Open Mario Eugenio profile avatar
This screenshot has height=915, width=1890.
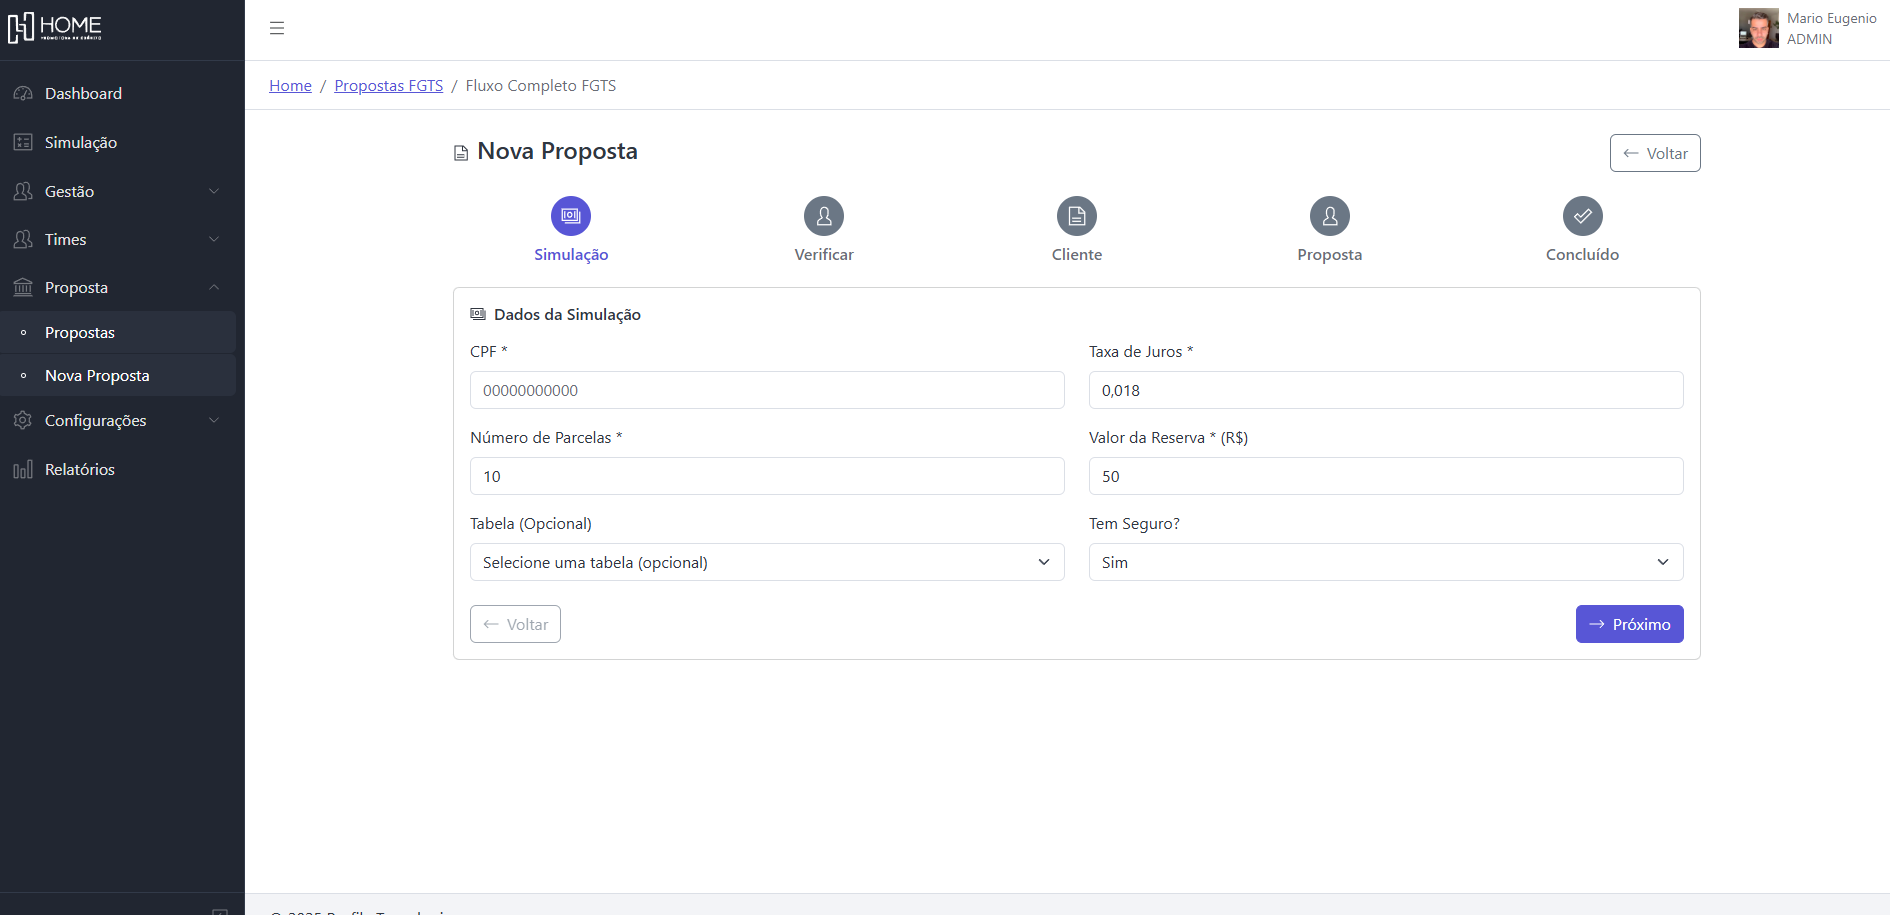[1758, 28]
